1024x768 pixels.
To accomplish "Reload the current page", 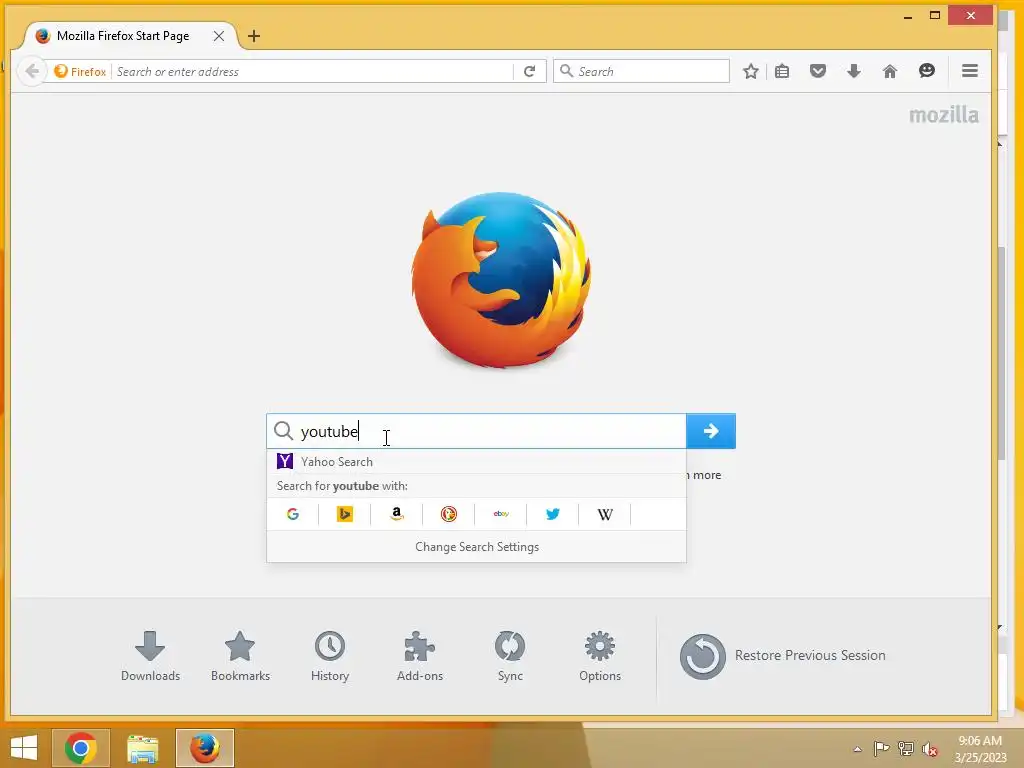I will point(530,71).
